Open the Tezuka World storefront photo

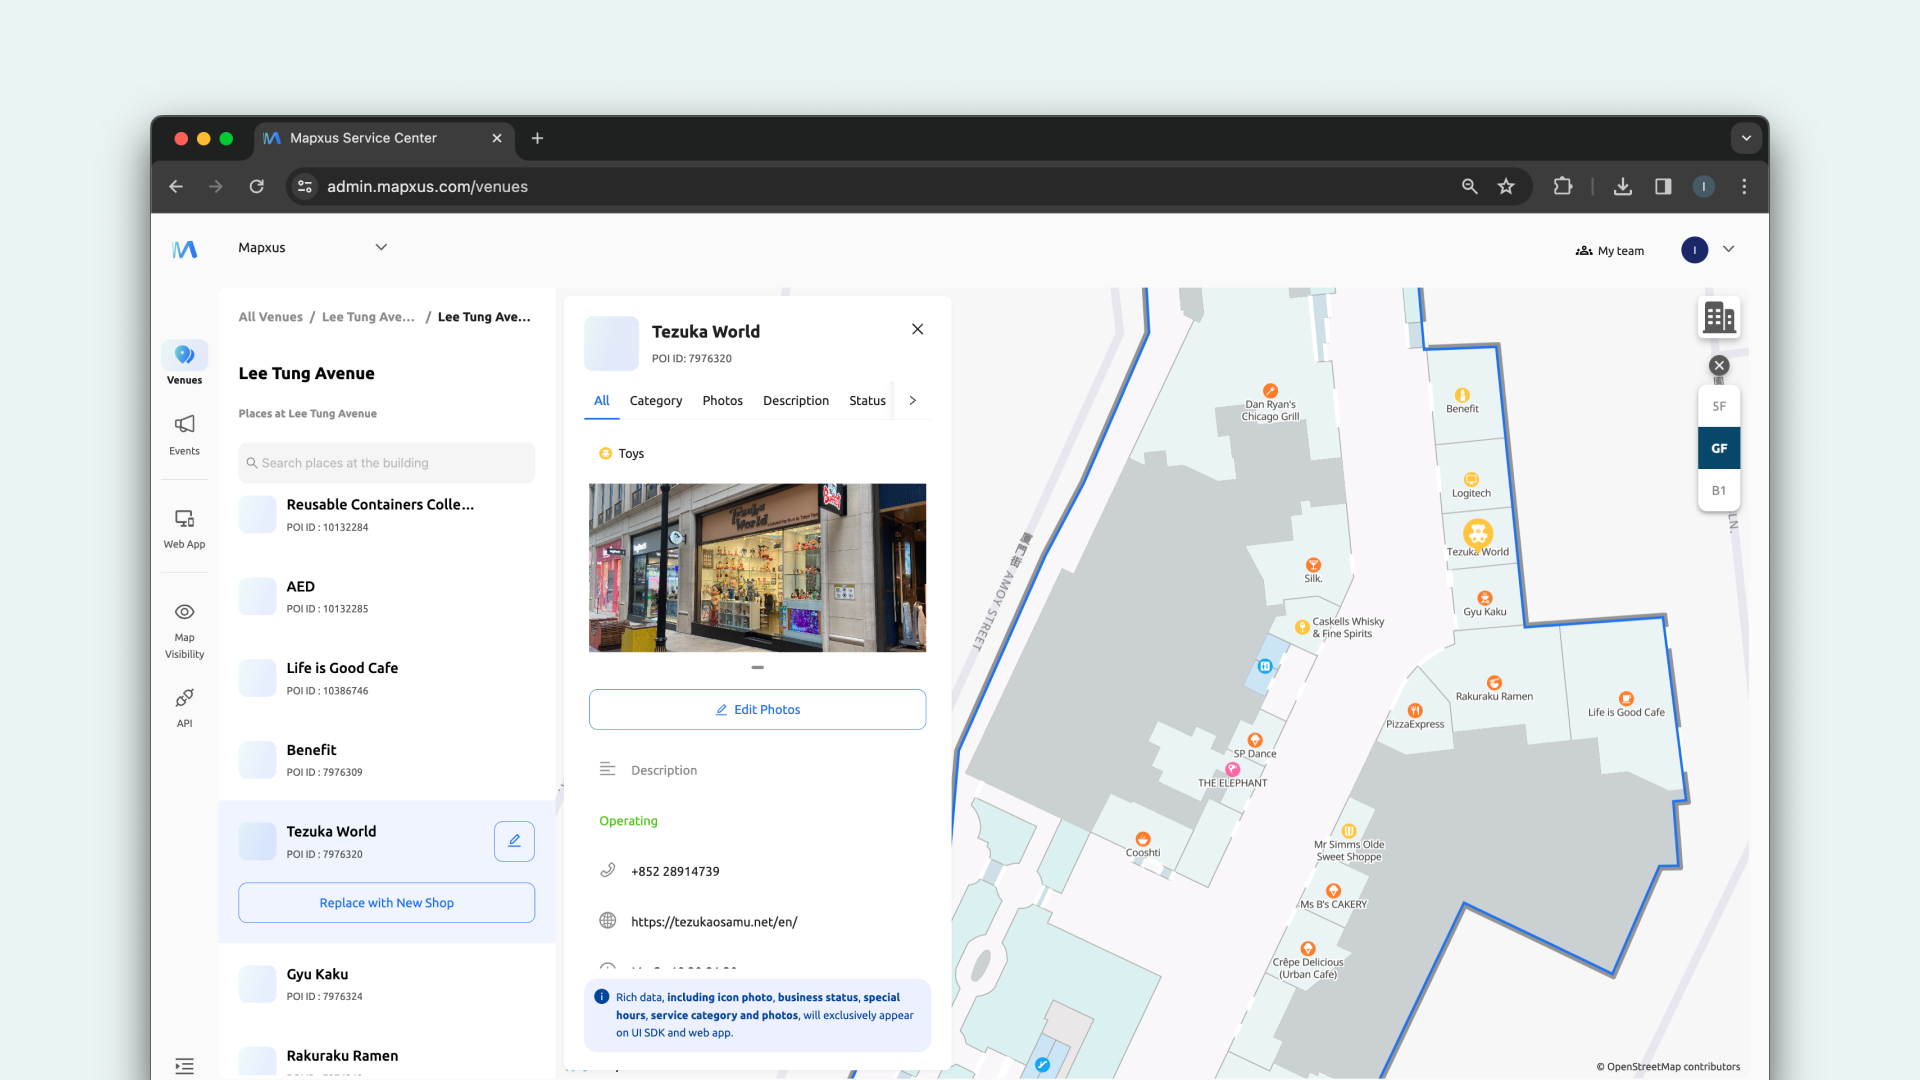click(x=757, y=568)
